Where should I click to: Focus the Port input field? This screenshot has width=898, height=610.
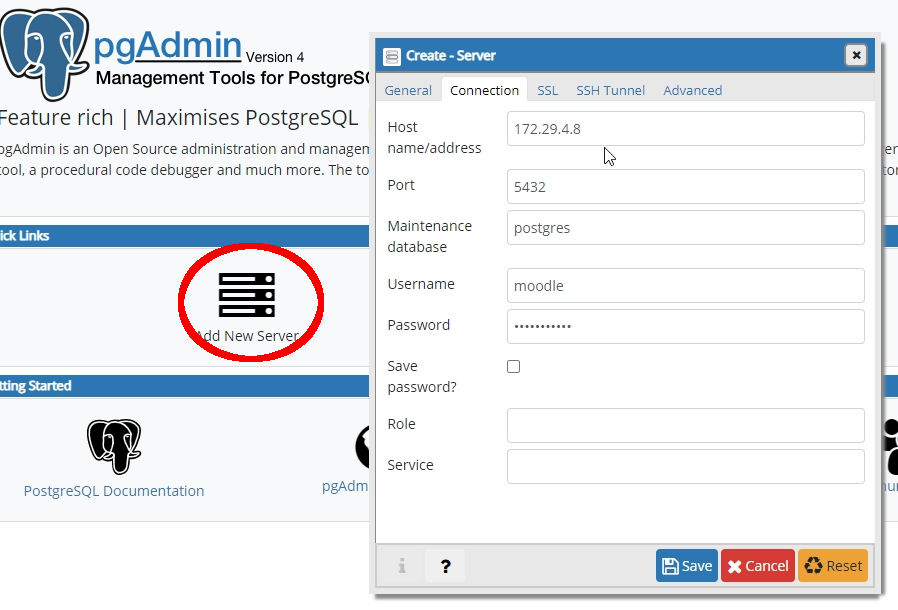coord(685,187)
